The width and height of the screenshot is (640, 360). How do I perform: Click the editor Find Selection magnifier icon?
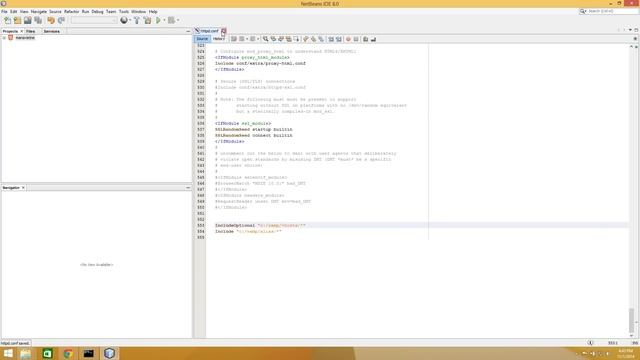pyautogui.click(x=265, y=39)
